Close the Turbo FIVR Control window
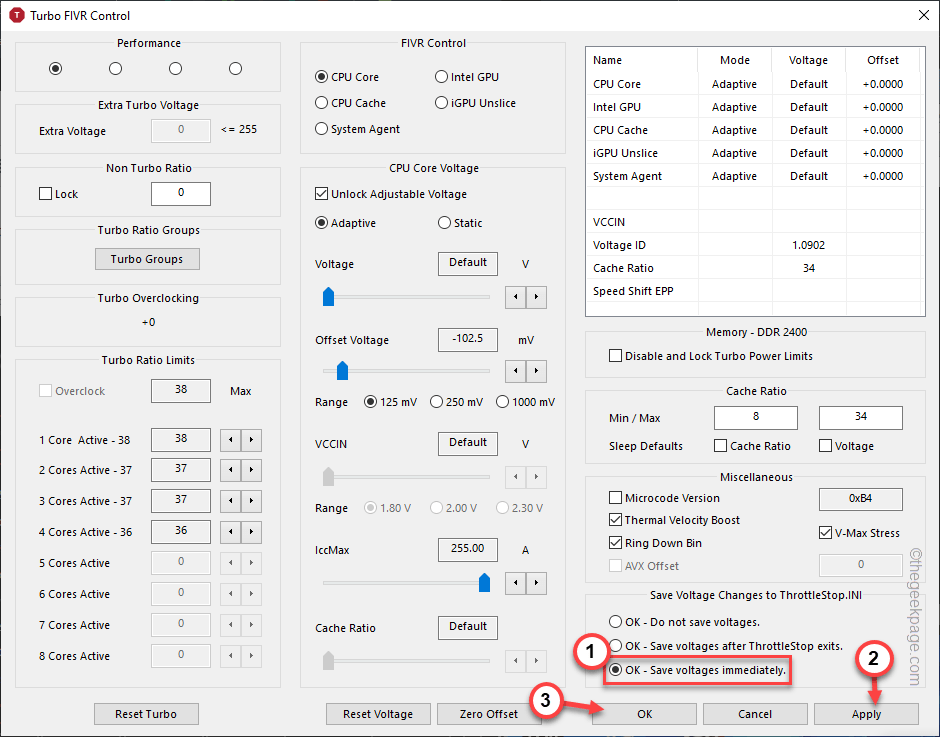Image resolution: width=940 pixels, height=737 pixels. [920, 15]
